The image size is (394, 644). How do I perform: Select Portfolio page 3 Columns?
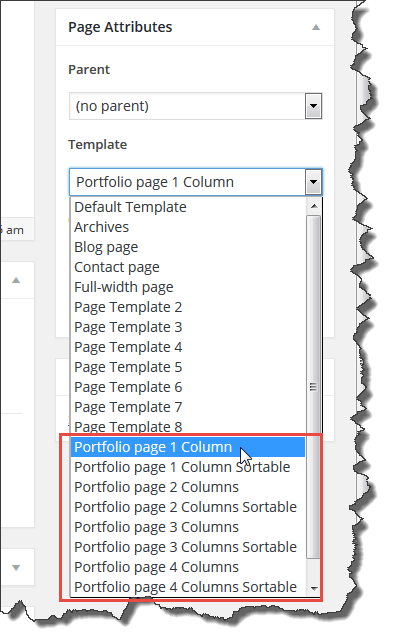(x=188, y=527)
